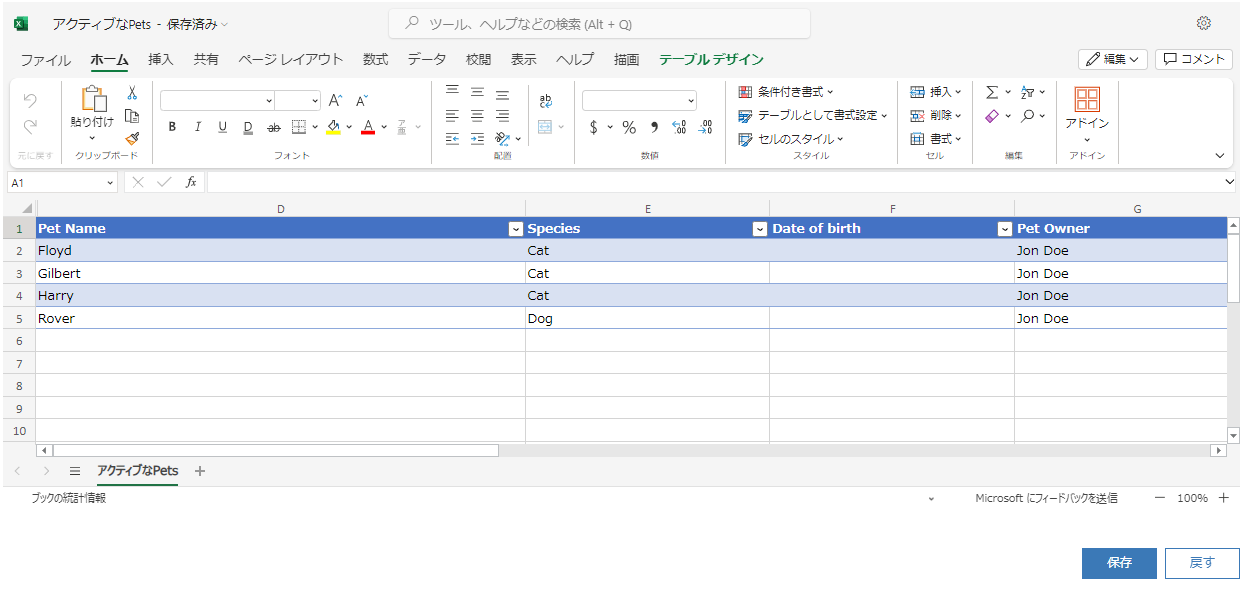Toggle center horizontal alignment
Viewport: 1257px width, 593px height.
(x=477, y=115)
